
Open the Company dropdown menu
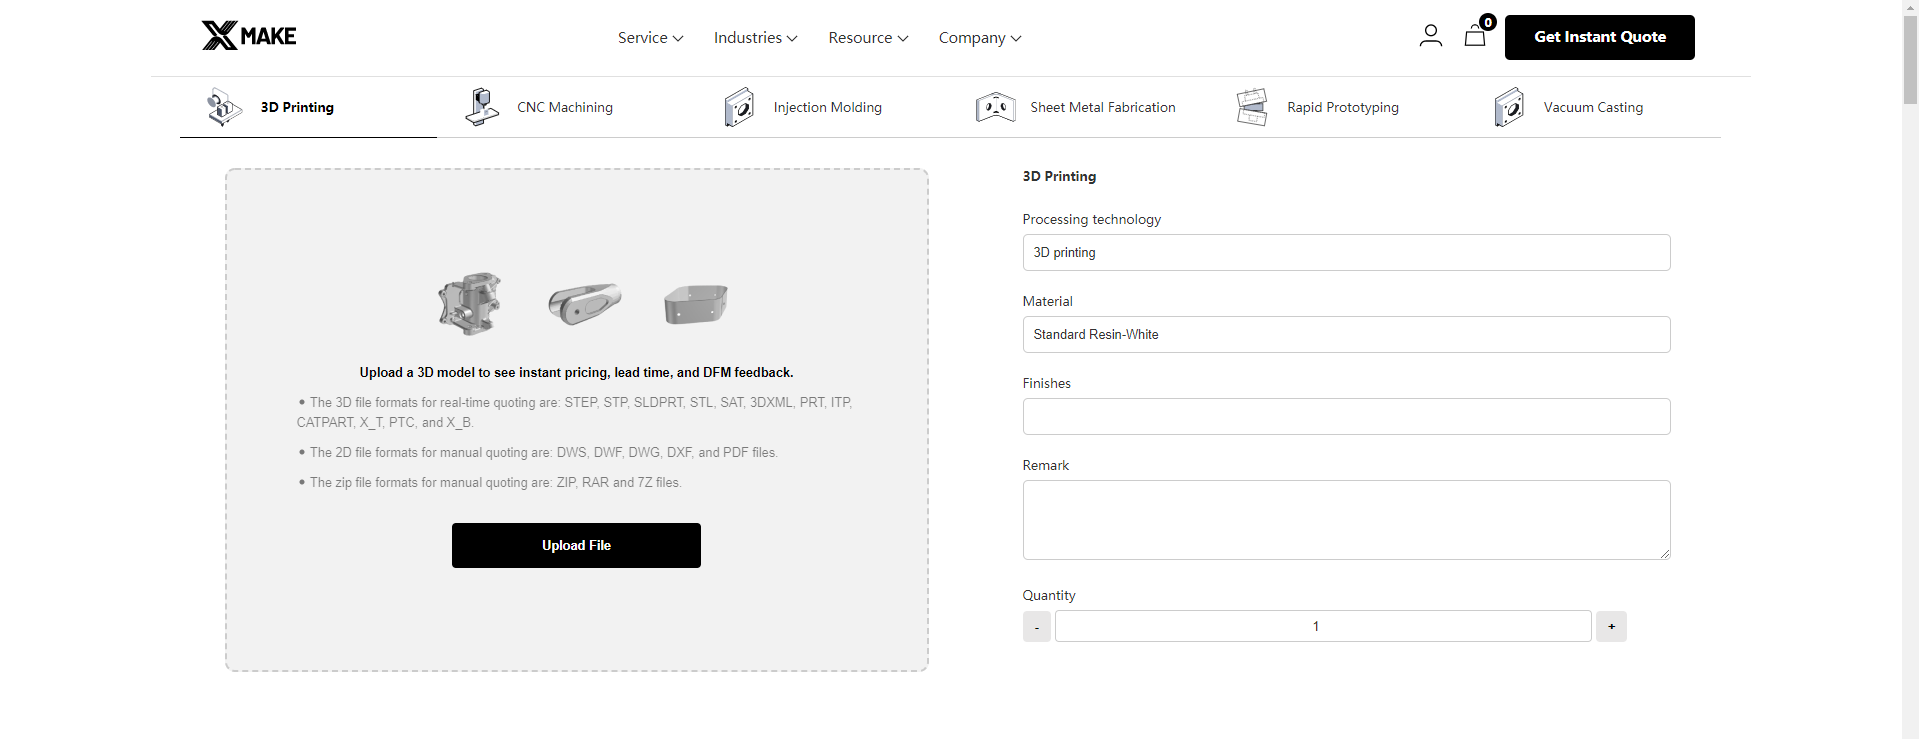(979, 38)
